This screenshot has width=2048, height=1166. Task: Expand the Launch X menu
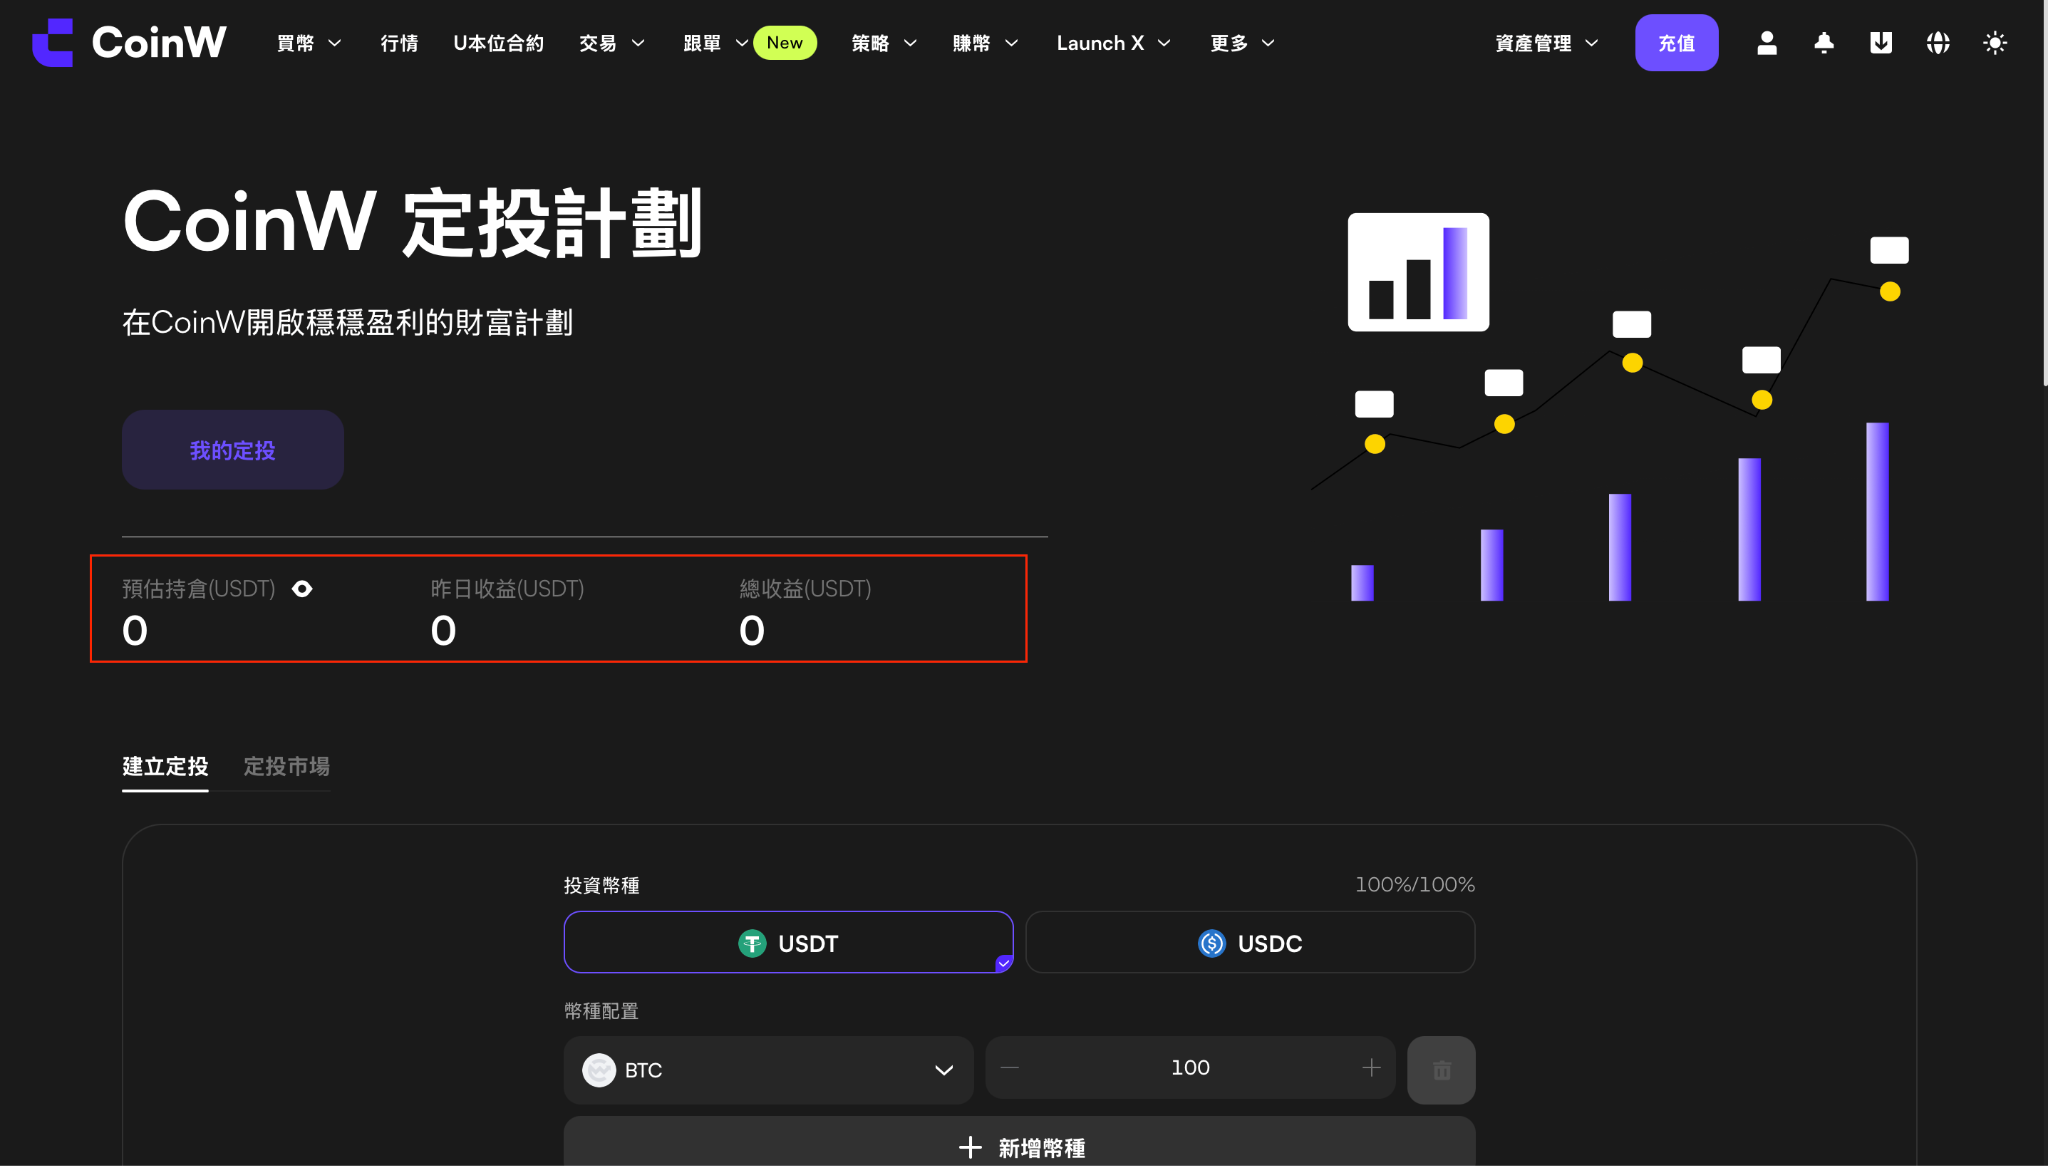click(1113, 43)
